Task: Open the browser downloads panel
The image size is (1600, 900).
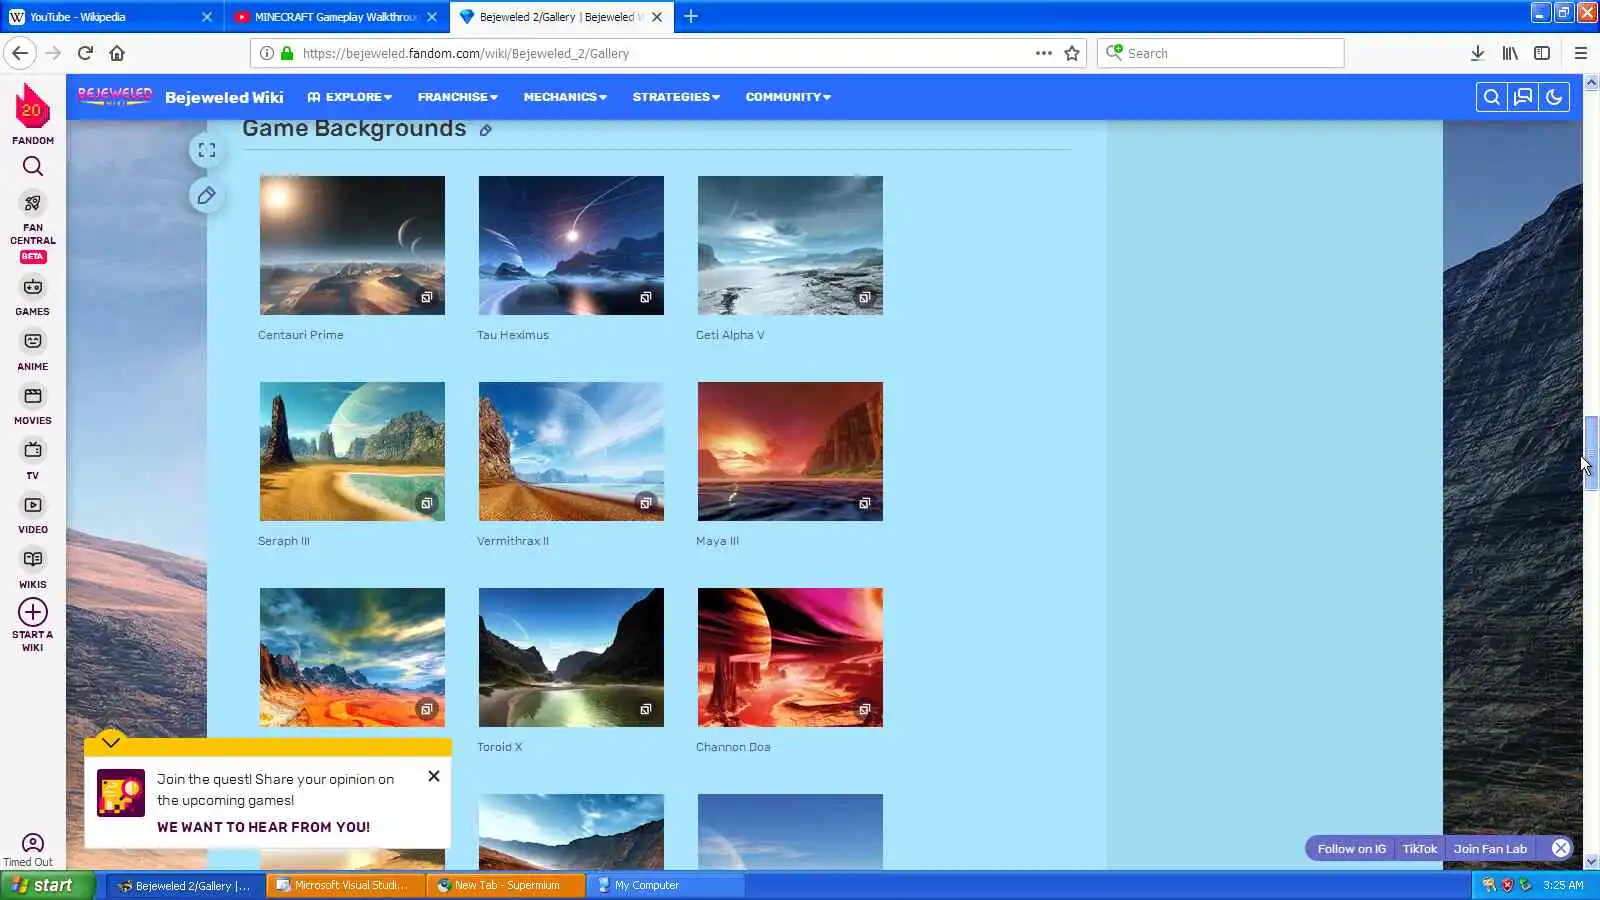Action: pos(1477,53)
